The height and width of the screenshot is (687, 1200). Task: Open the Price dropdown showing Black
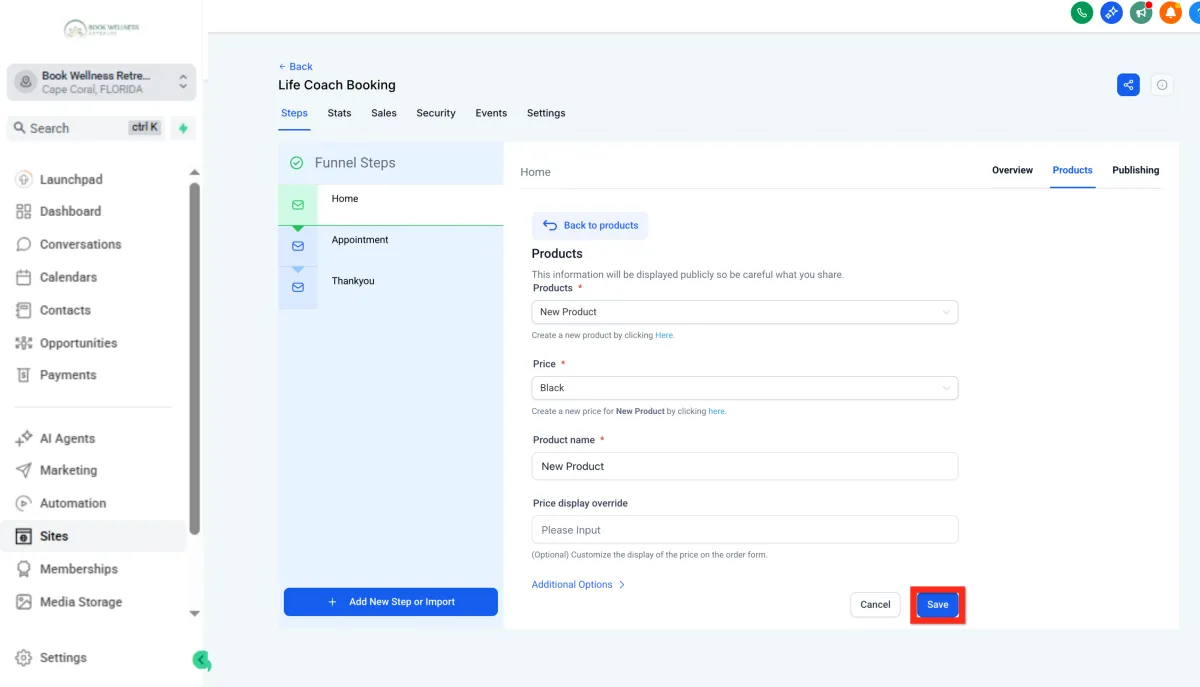coord(744,388)
